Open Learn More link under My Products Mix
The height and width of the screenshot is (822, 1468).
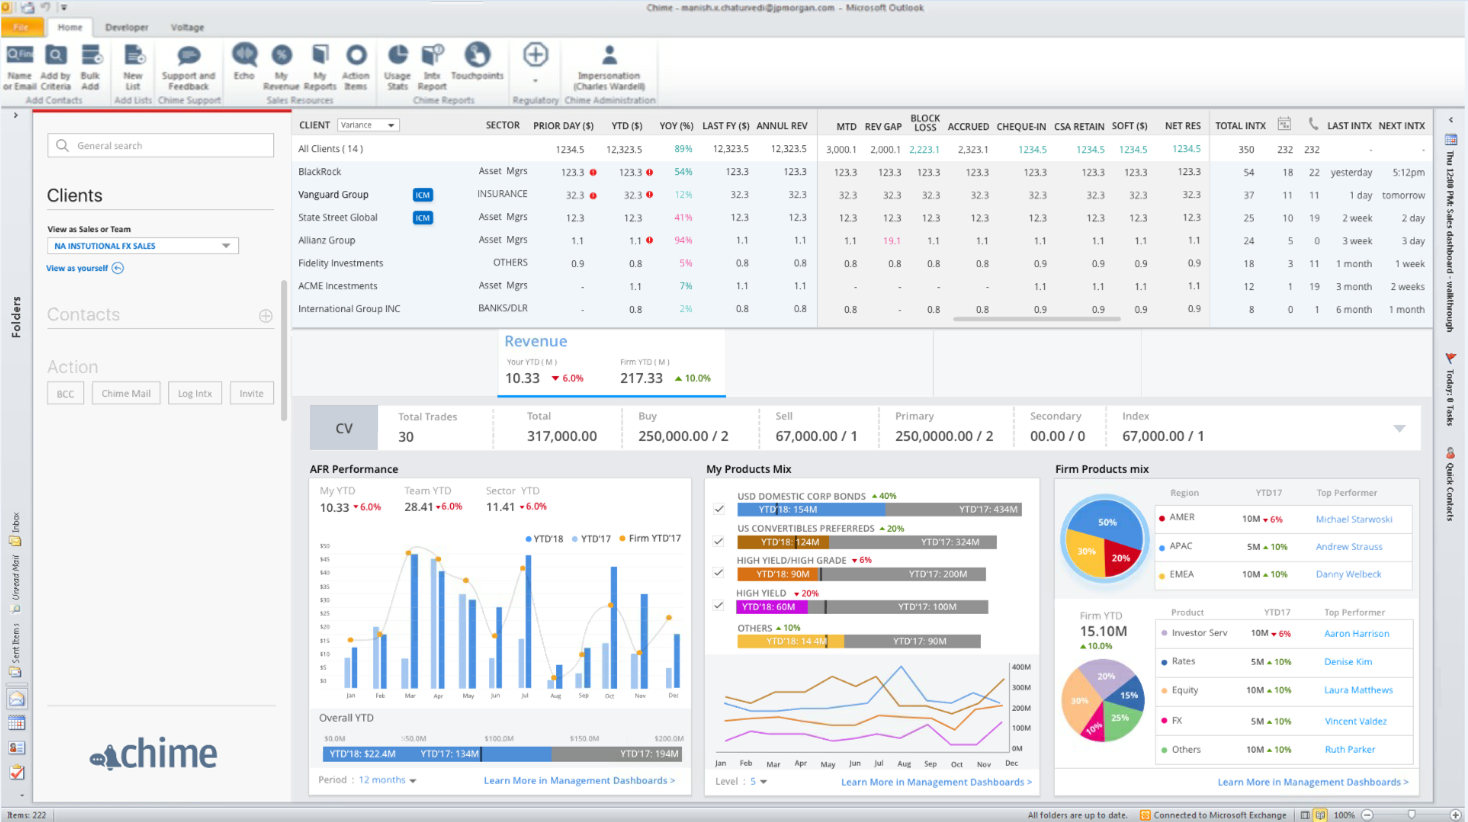pyautogui.click(x=936, y=782)
